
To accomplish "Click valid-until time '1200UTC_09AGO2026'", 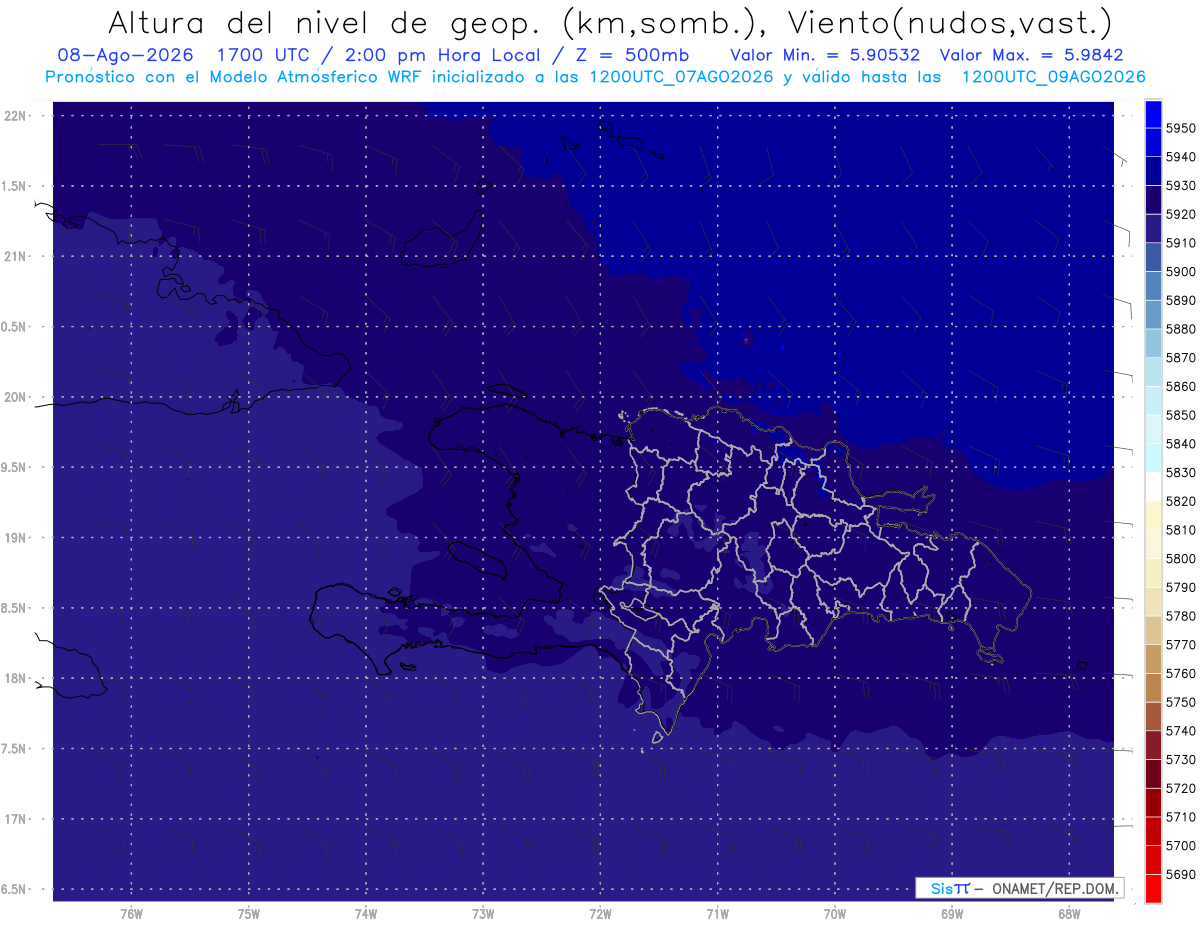I will [x=1053, y=77].
